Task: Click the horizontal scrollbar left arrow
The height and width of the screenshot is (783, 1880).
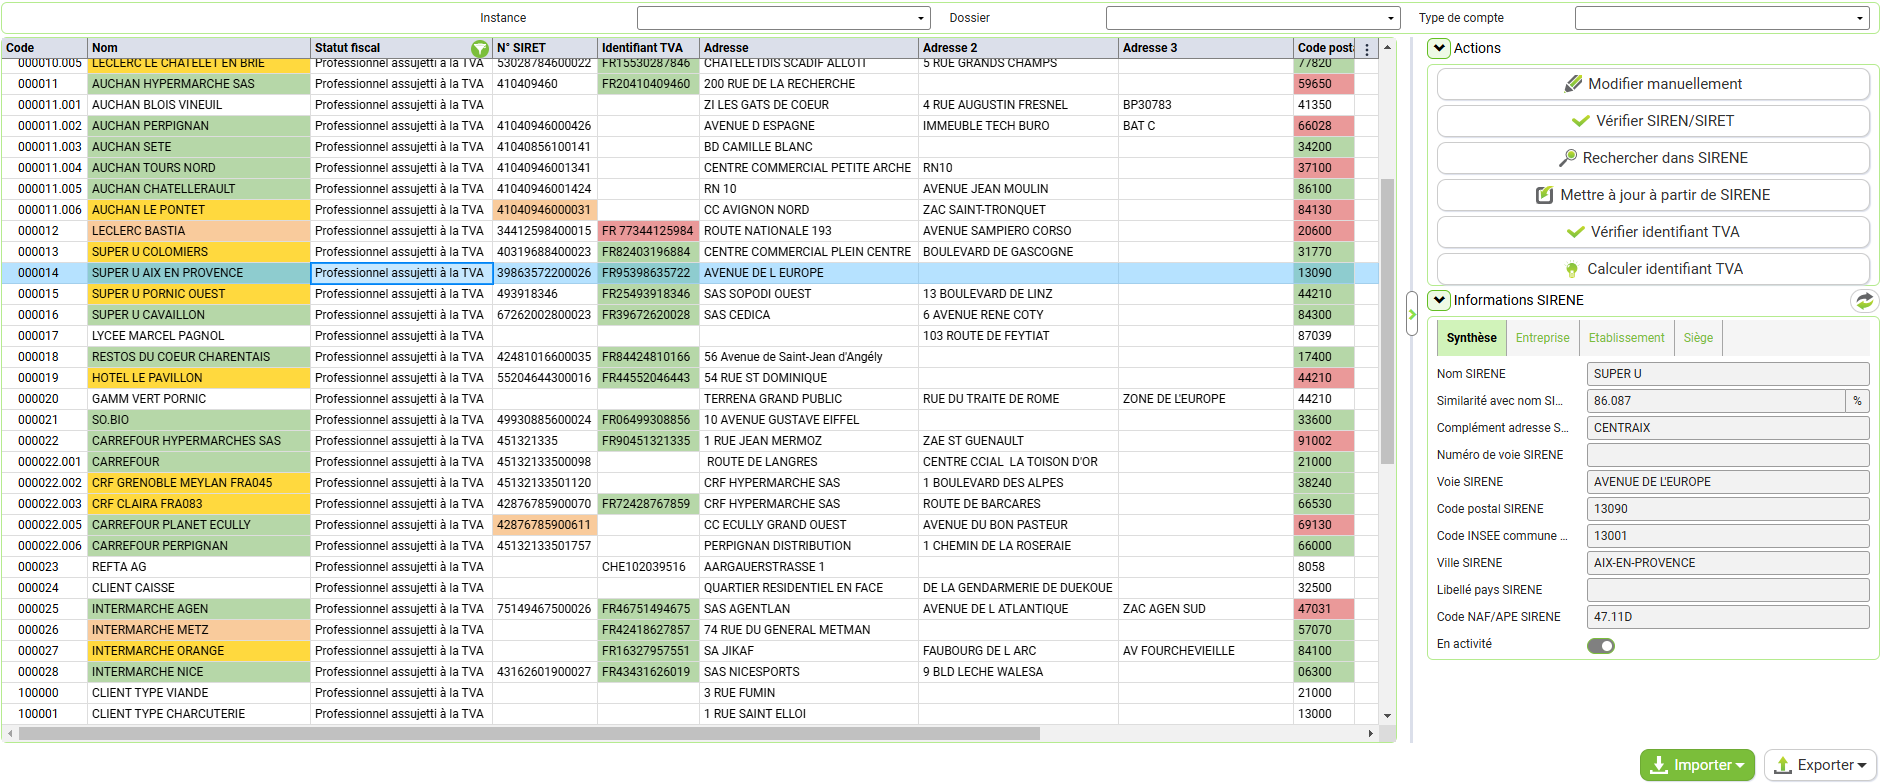Action: [10, 734]
